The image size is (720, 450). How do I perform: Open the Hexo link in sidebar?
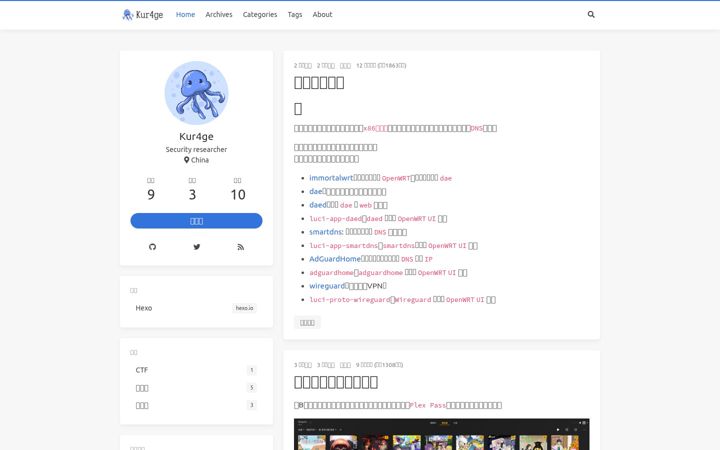[x=197, y=308]
